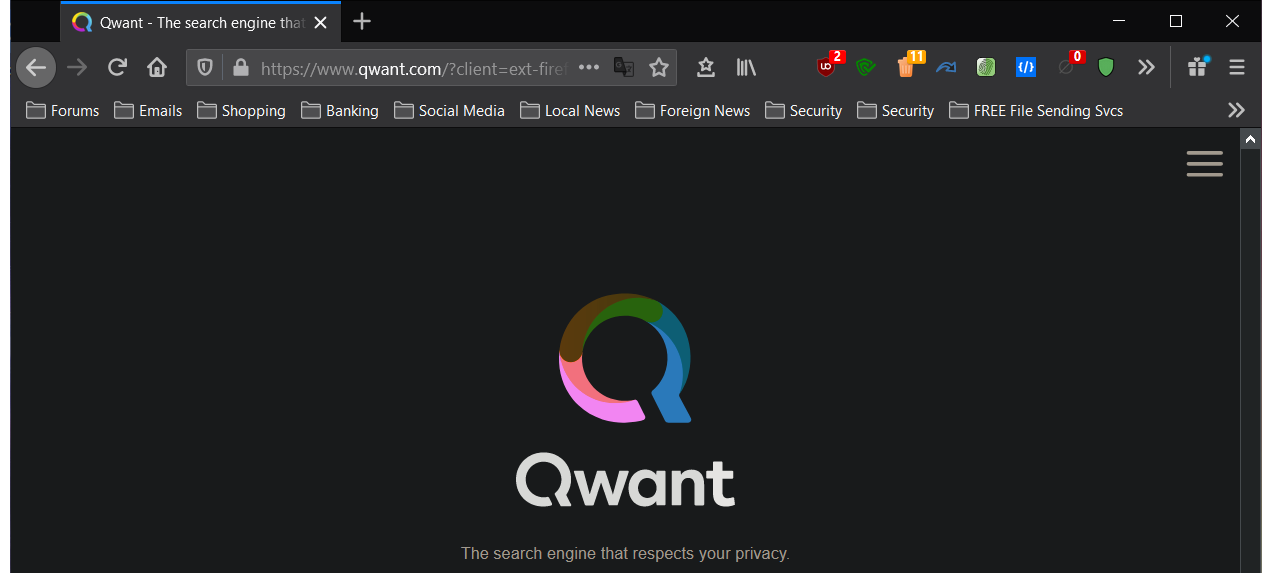
Task: Open the Firefox application hamburger menu
Action: click(1237, 67)
